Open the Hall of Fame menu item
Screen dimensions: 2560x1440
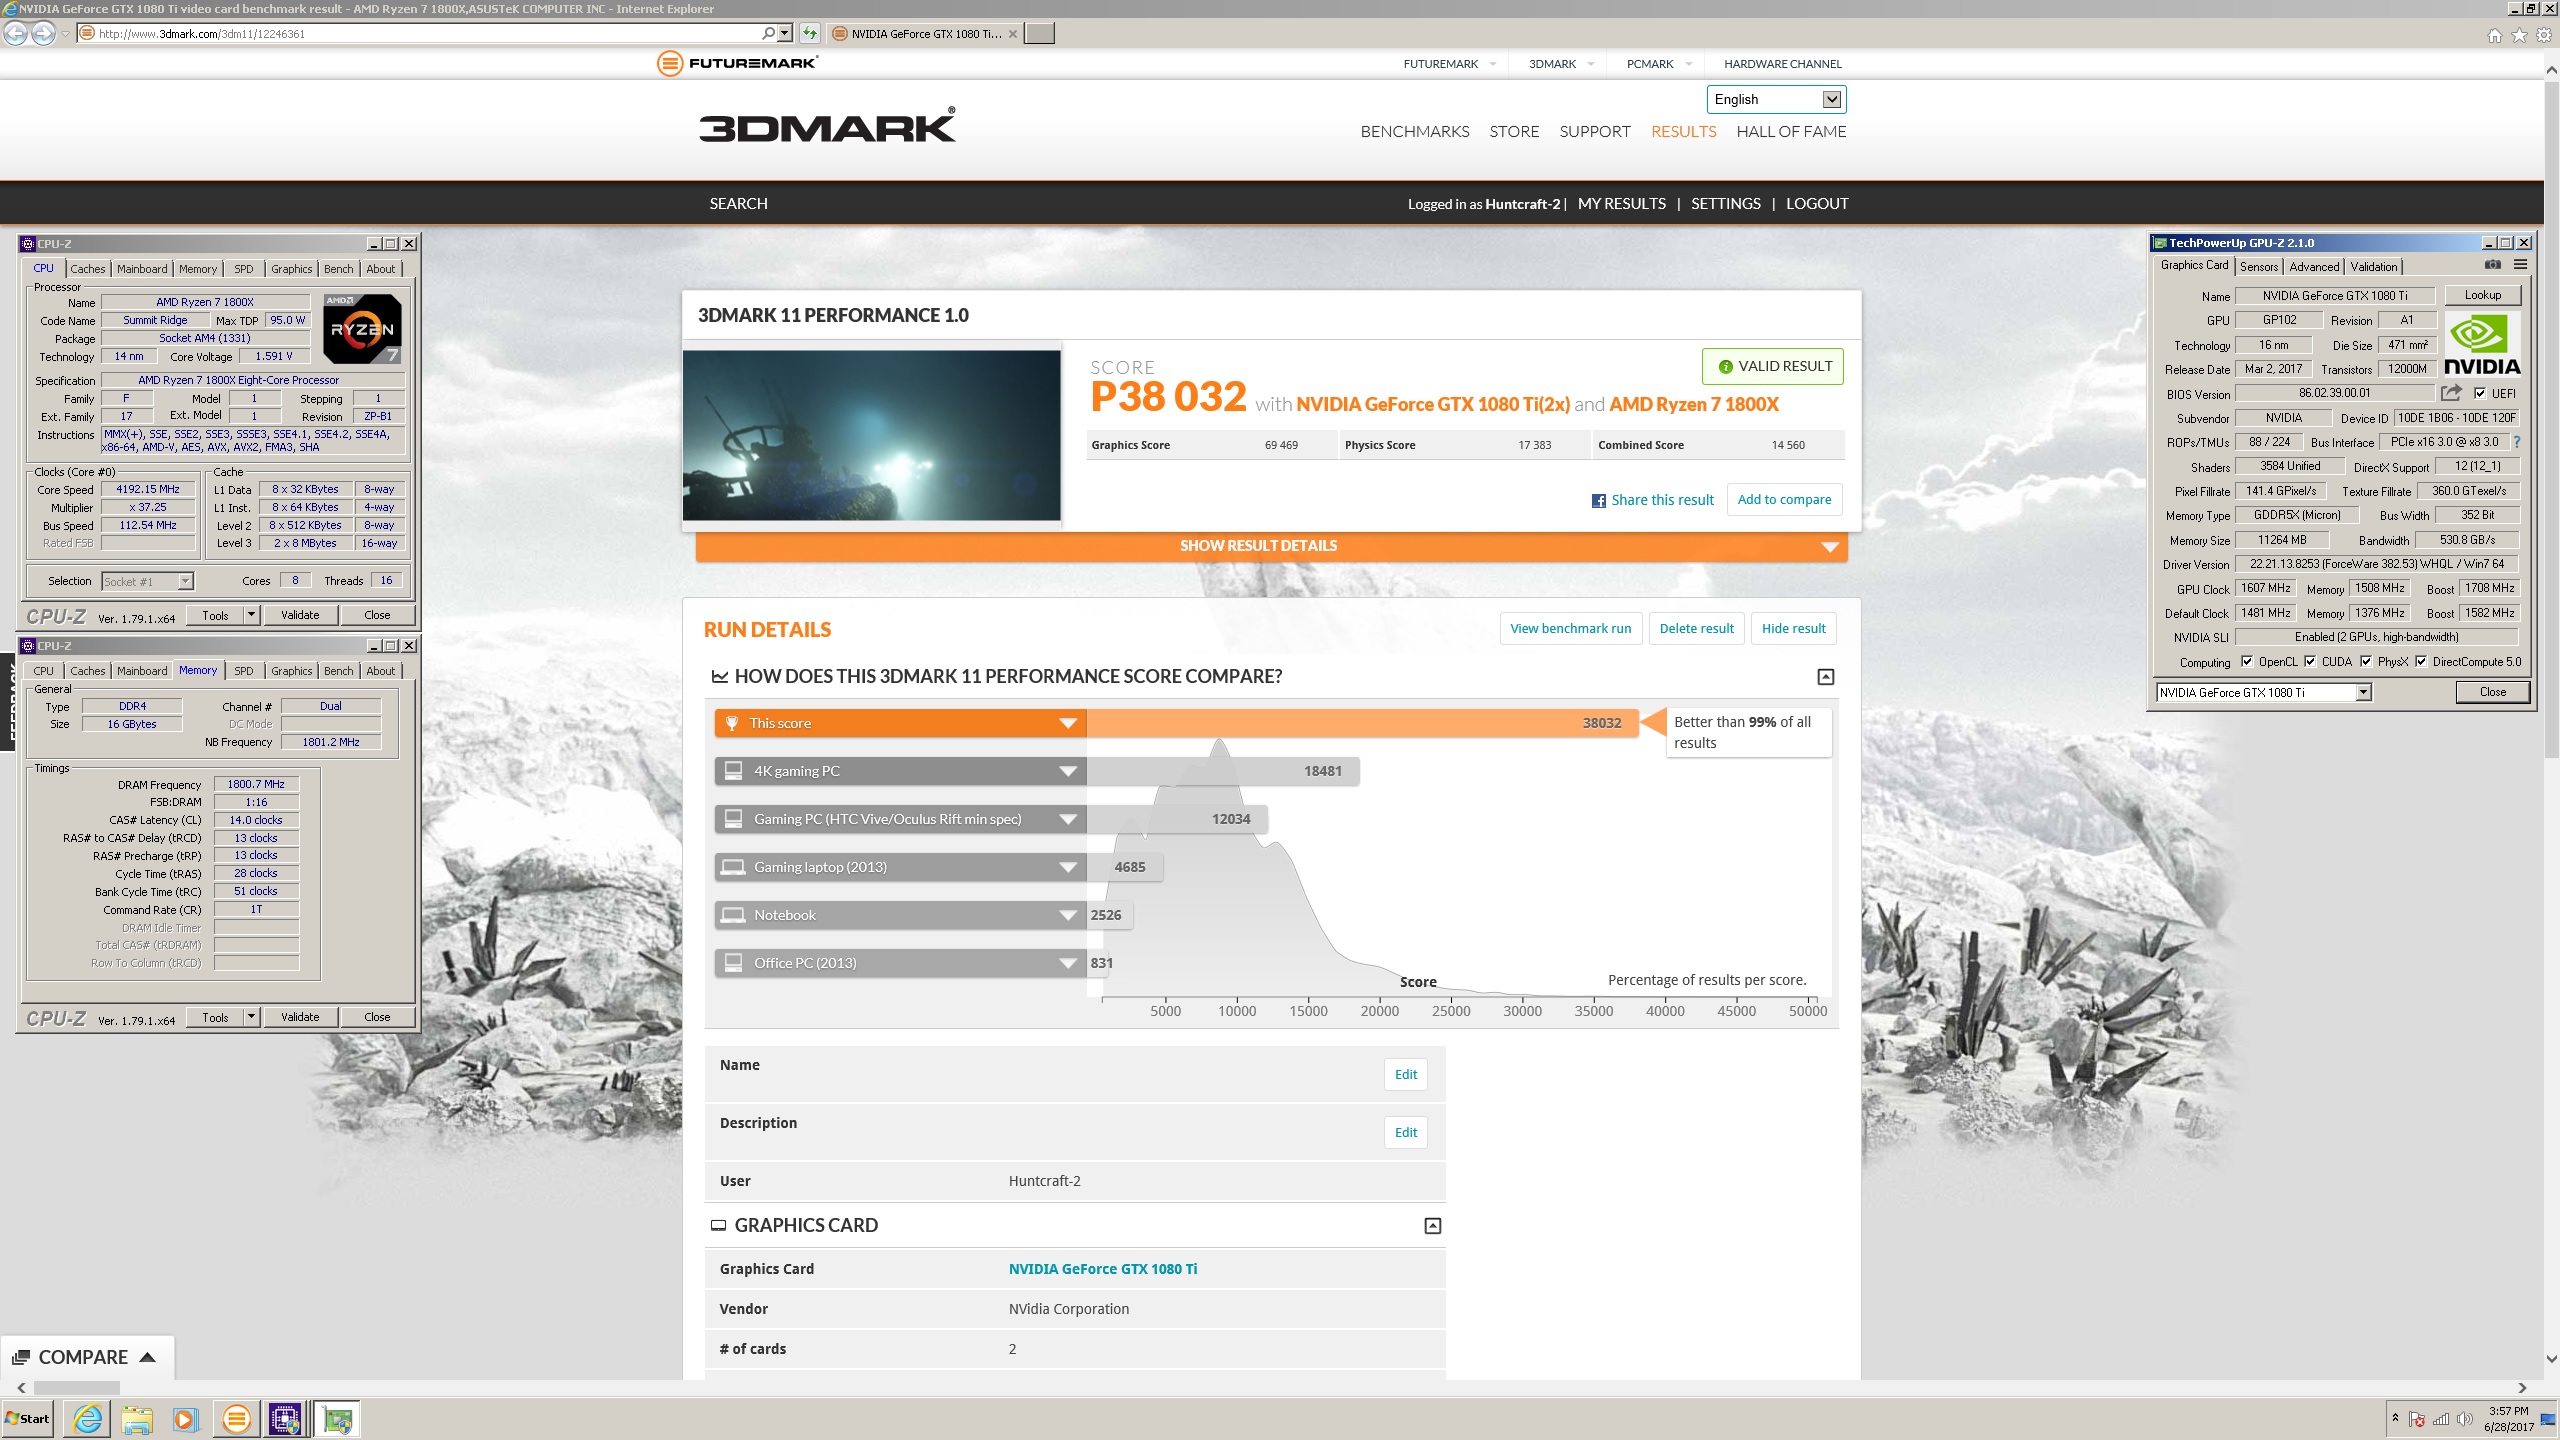1791,132
